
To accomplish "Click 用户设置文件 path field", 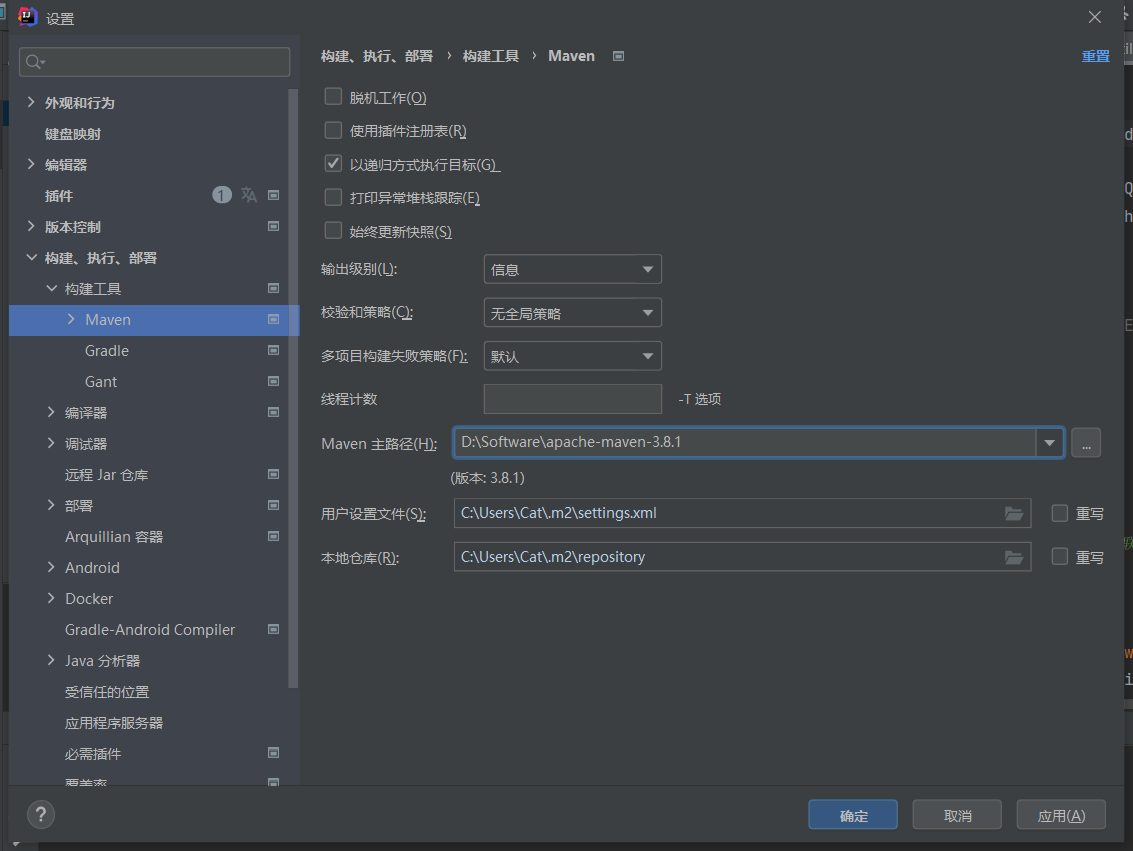I will (x=742, y=514).
